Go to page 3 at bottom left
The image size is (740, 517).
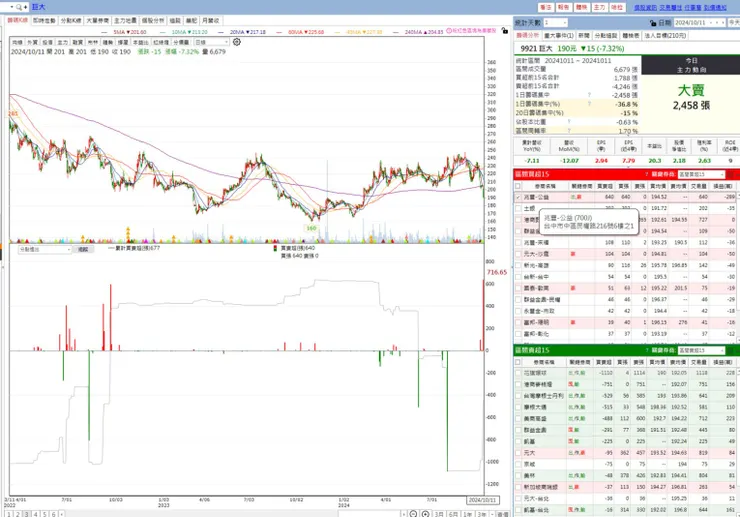click(x=26, y=514)
